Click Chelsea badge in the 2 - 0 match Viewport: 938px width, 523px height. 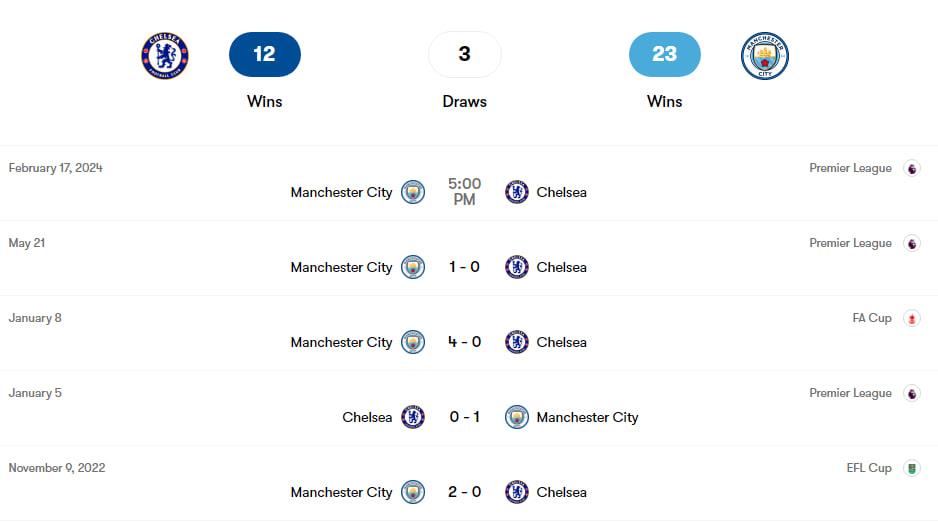pyautogui.click(x=517, y=492)
